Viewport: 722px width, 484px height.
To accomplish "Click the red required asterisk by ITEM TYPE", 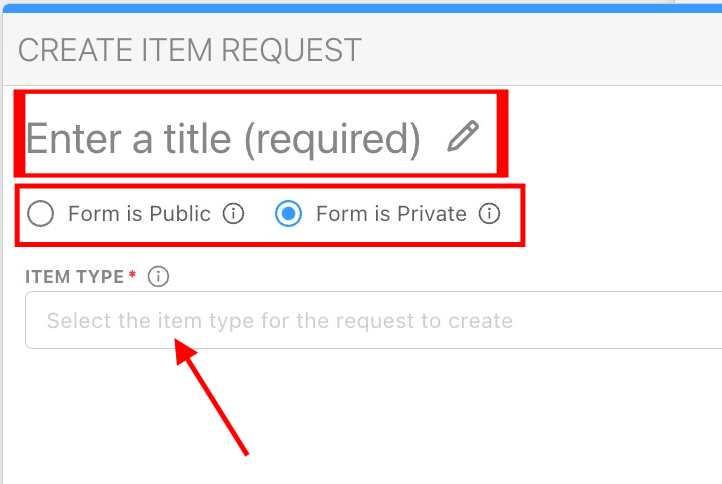I will (x=133, y=275).
